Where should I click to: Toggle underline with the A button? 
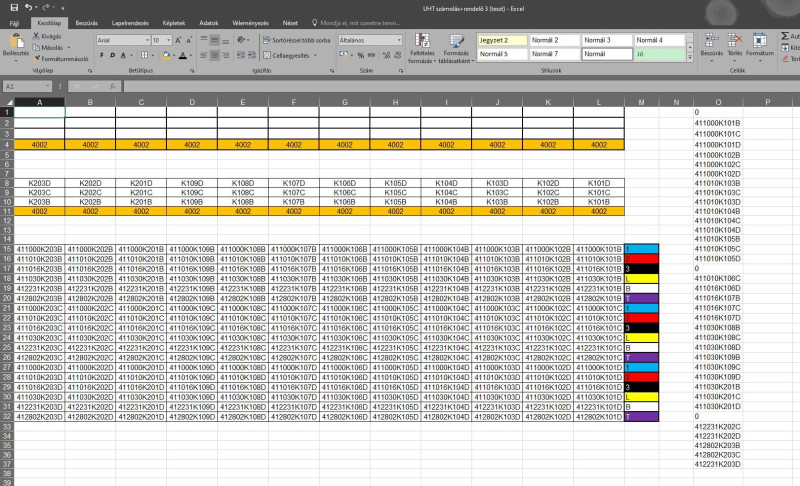point(123,55)
